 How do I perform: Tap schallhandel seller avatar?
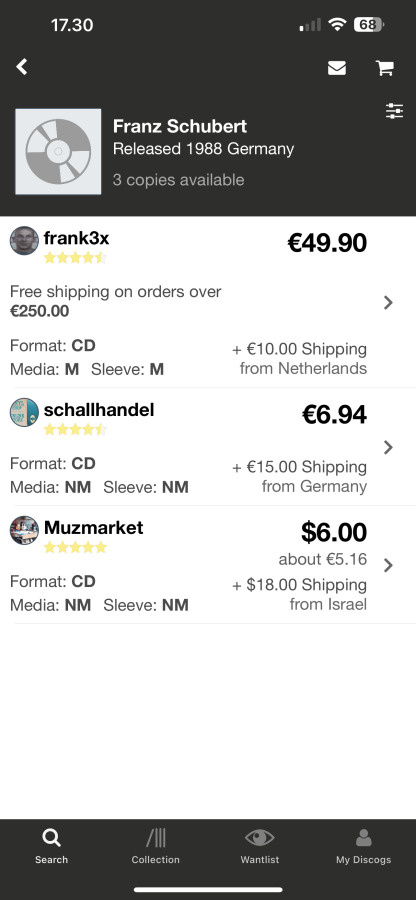[24, 412]
